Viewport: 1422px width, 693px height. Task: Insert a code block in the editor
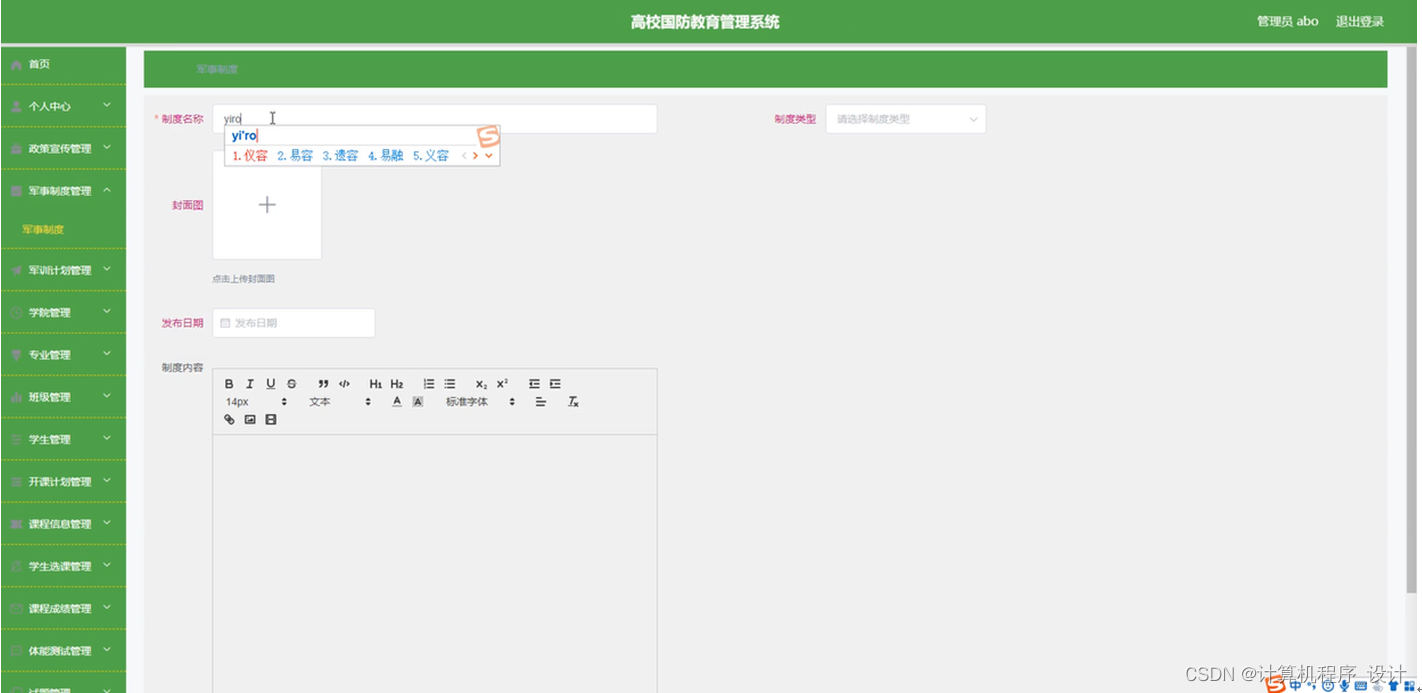(344, 384)
